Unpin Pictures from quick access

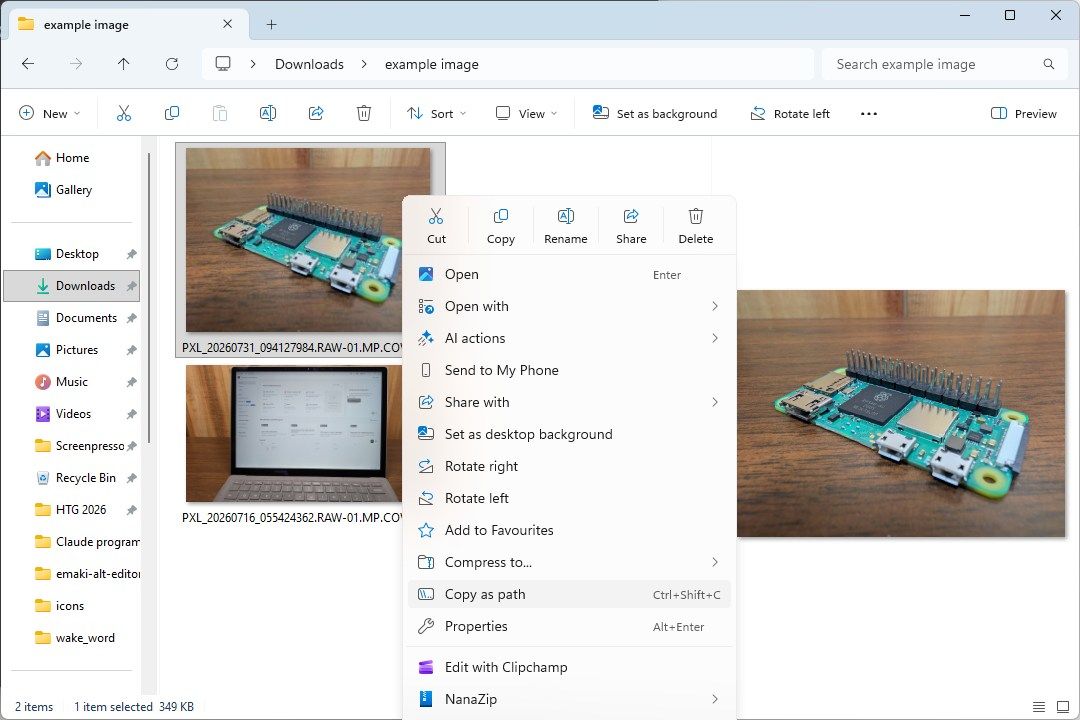tap(132, 350)
